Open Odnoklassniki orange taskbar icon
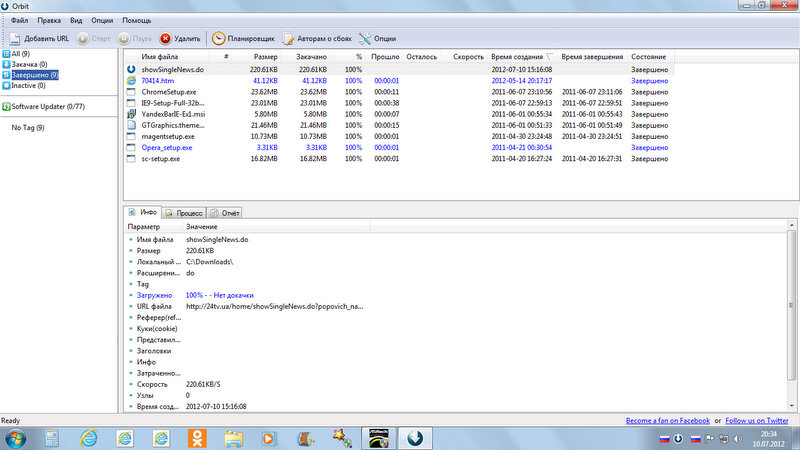Viewport: 800px width, 450px height. coord(197,438)
